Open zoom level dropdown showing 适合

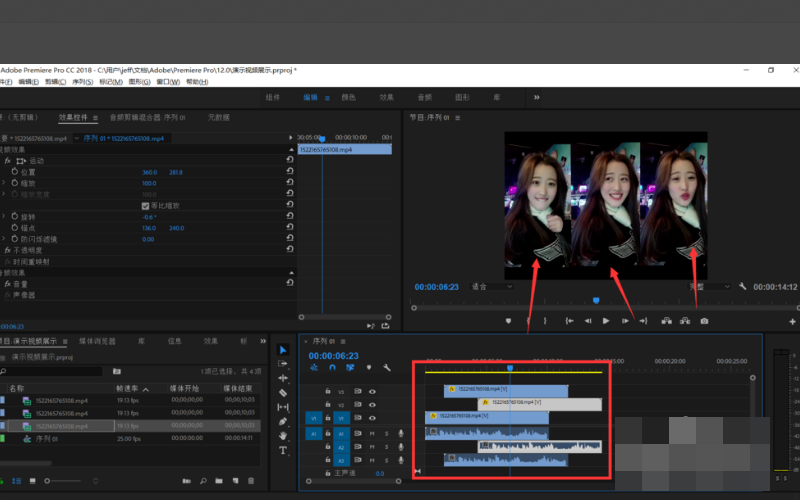pyautogui.click(x=491, y=287)
